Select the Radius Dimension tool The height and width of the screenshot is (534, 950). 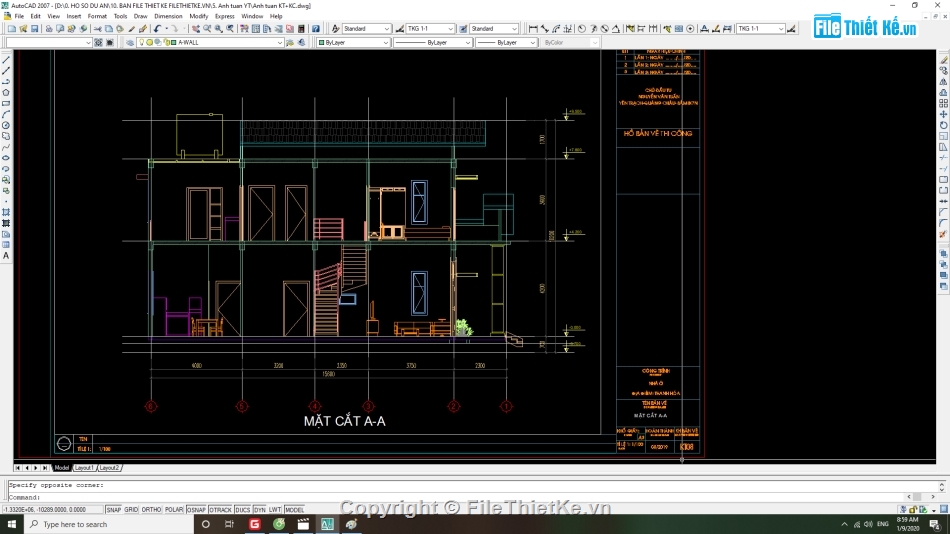pyautogui.click(x=582, y=28)
